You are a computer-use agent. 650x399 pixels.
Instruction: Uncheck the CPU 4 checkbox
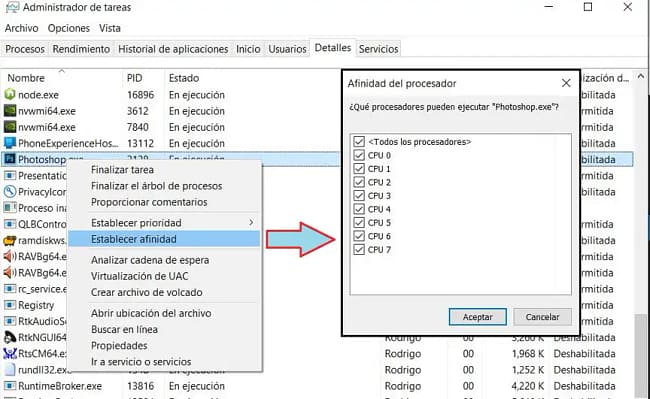point(359,209)
